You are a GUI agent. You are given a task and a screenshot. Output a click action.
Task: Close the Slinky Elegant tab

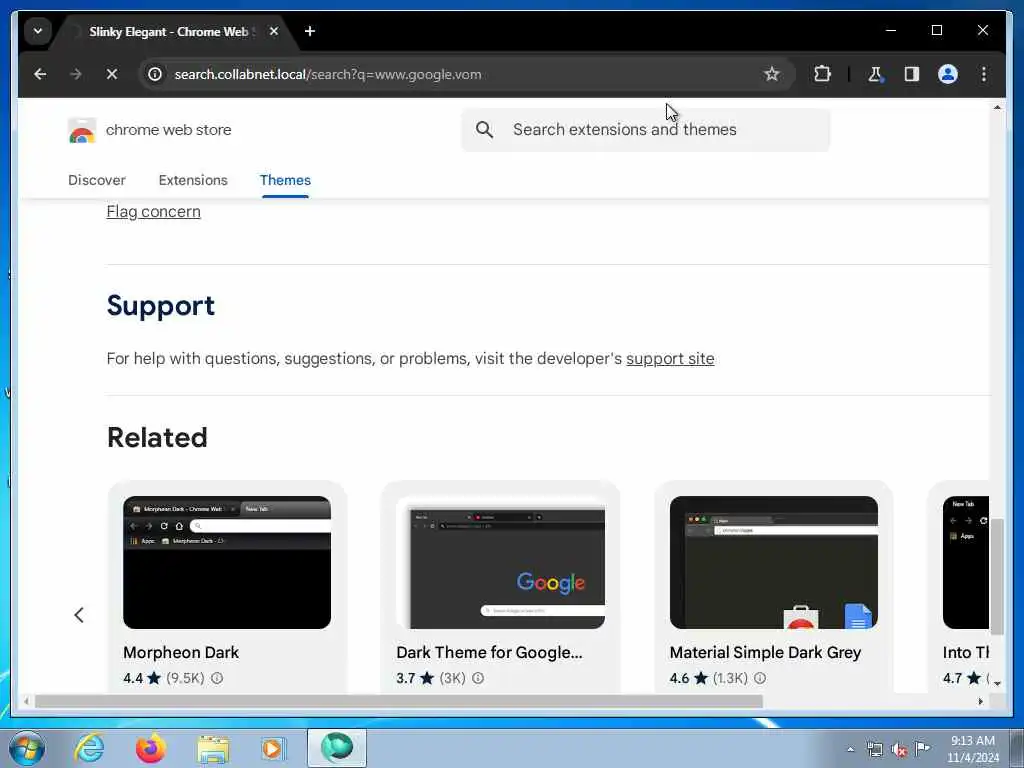pyautogui.click(x=274, y=31)
